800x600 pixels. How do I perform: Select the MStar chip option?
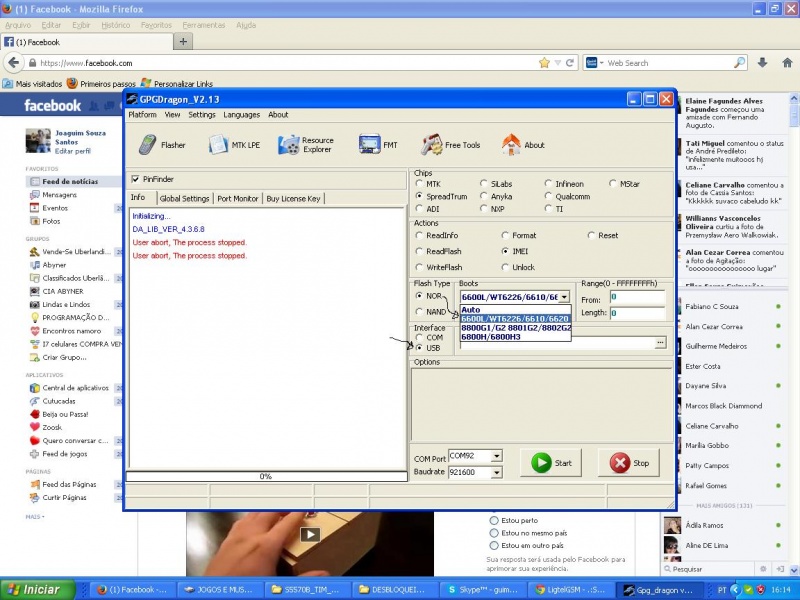613,184
